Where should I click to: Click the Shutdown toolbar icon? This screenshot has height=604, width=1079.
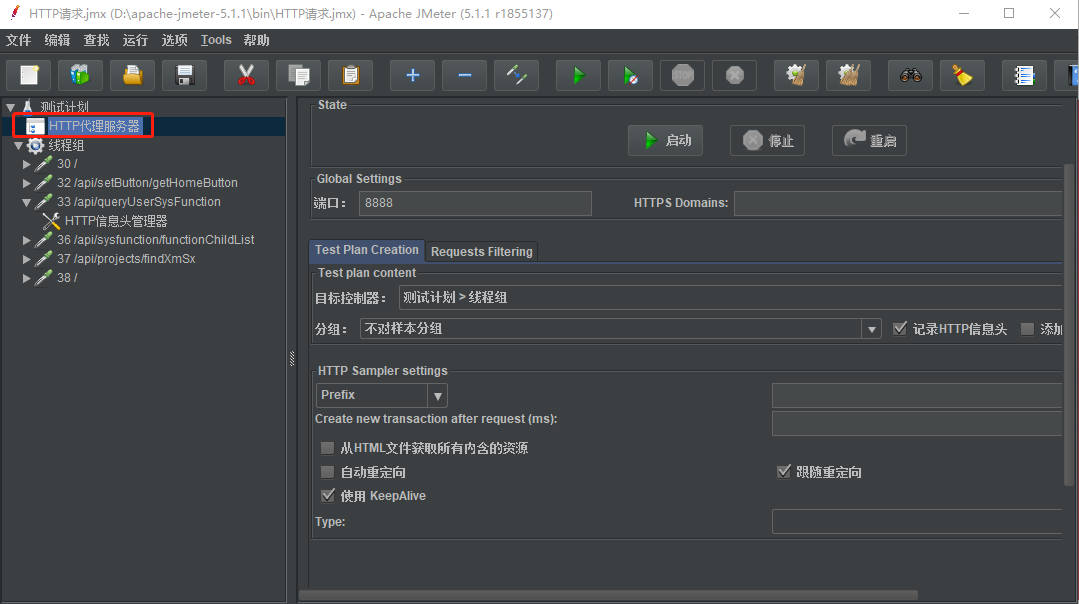(734, 75)
